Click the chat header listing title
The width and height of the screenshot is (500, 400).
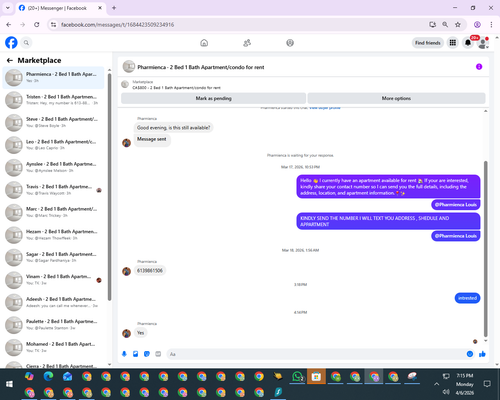click(x=201, y=67)
